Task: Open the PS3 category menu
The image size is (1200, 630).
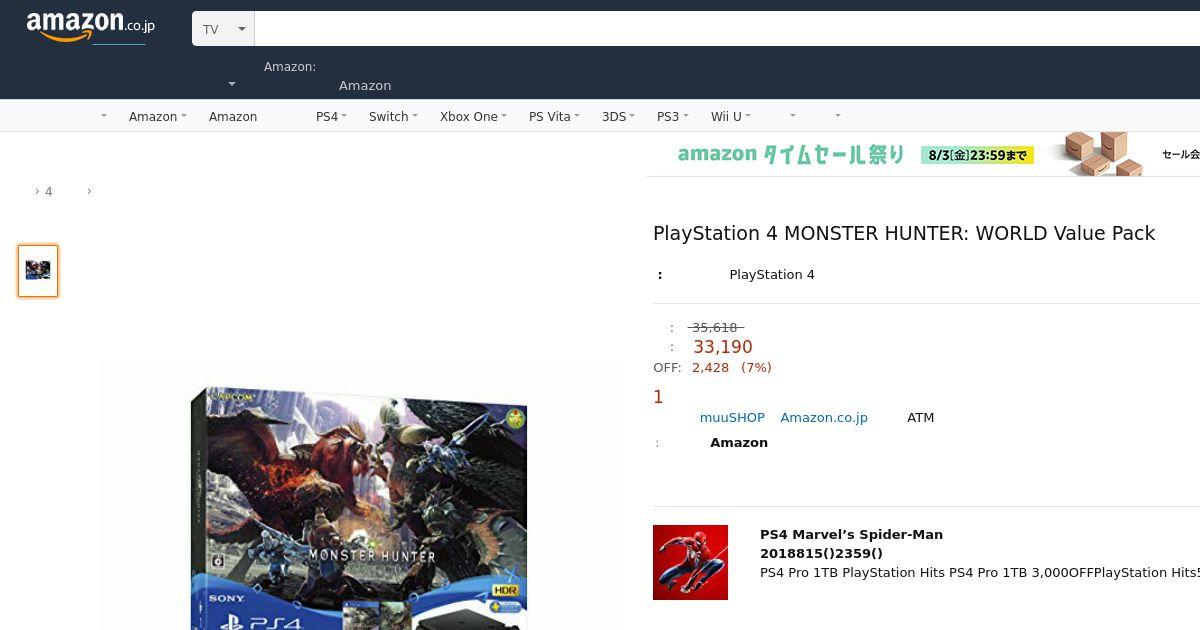Action: tap(673, 116)
